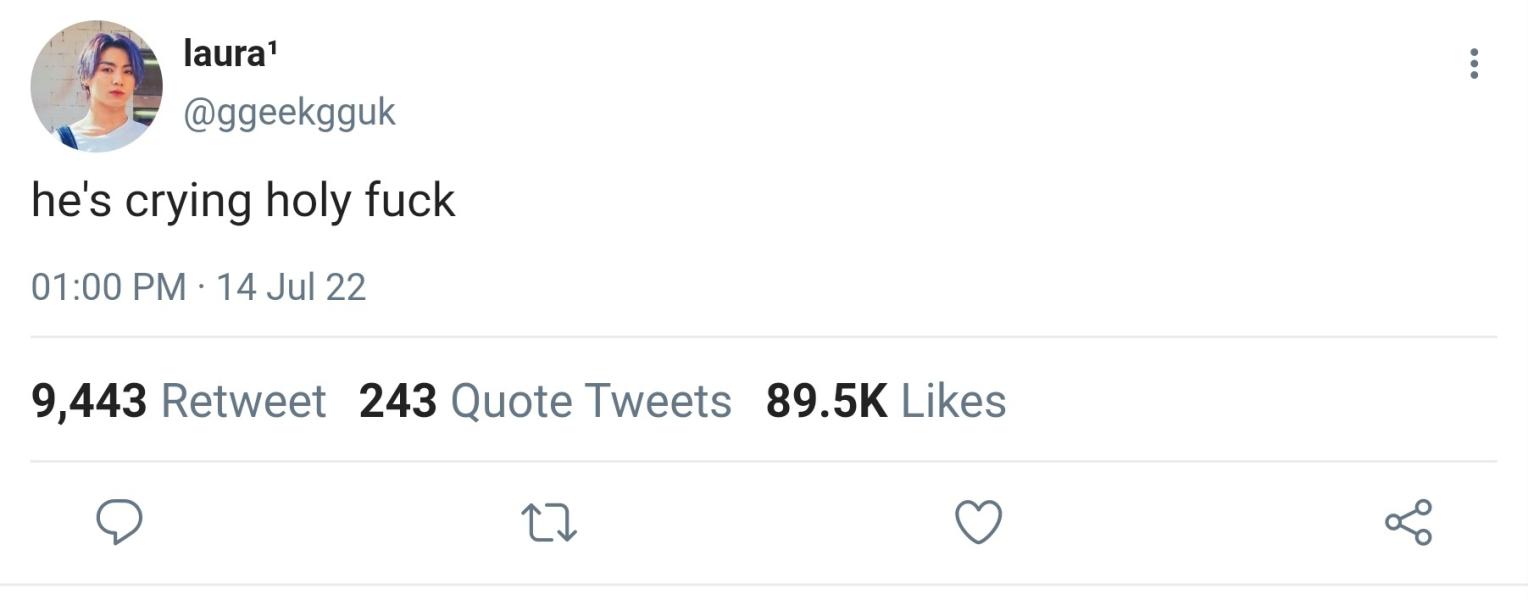The image size is (1528, 600).
Task: Open laura's profile picture
Action: 96,86
